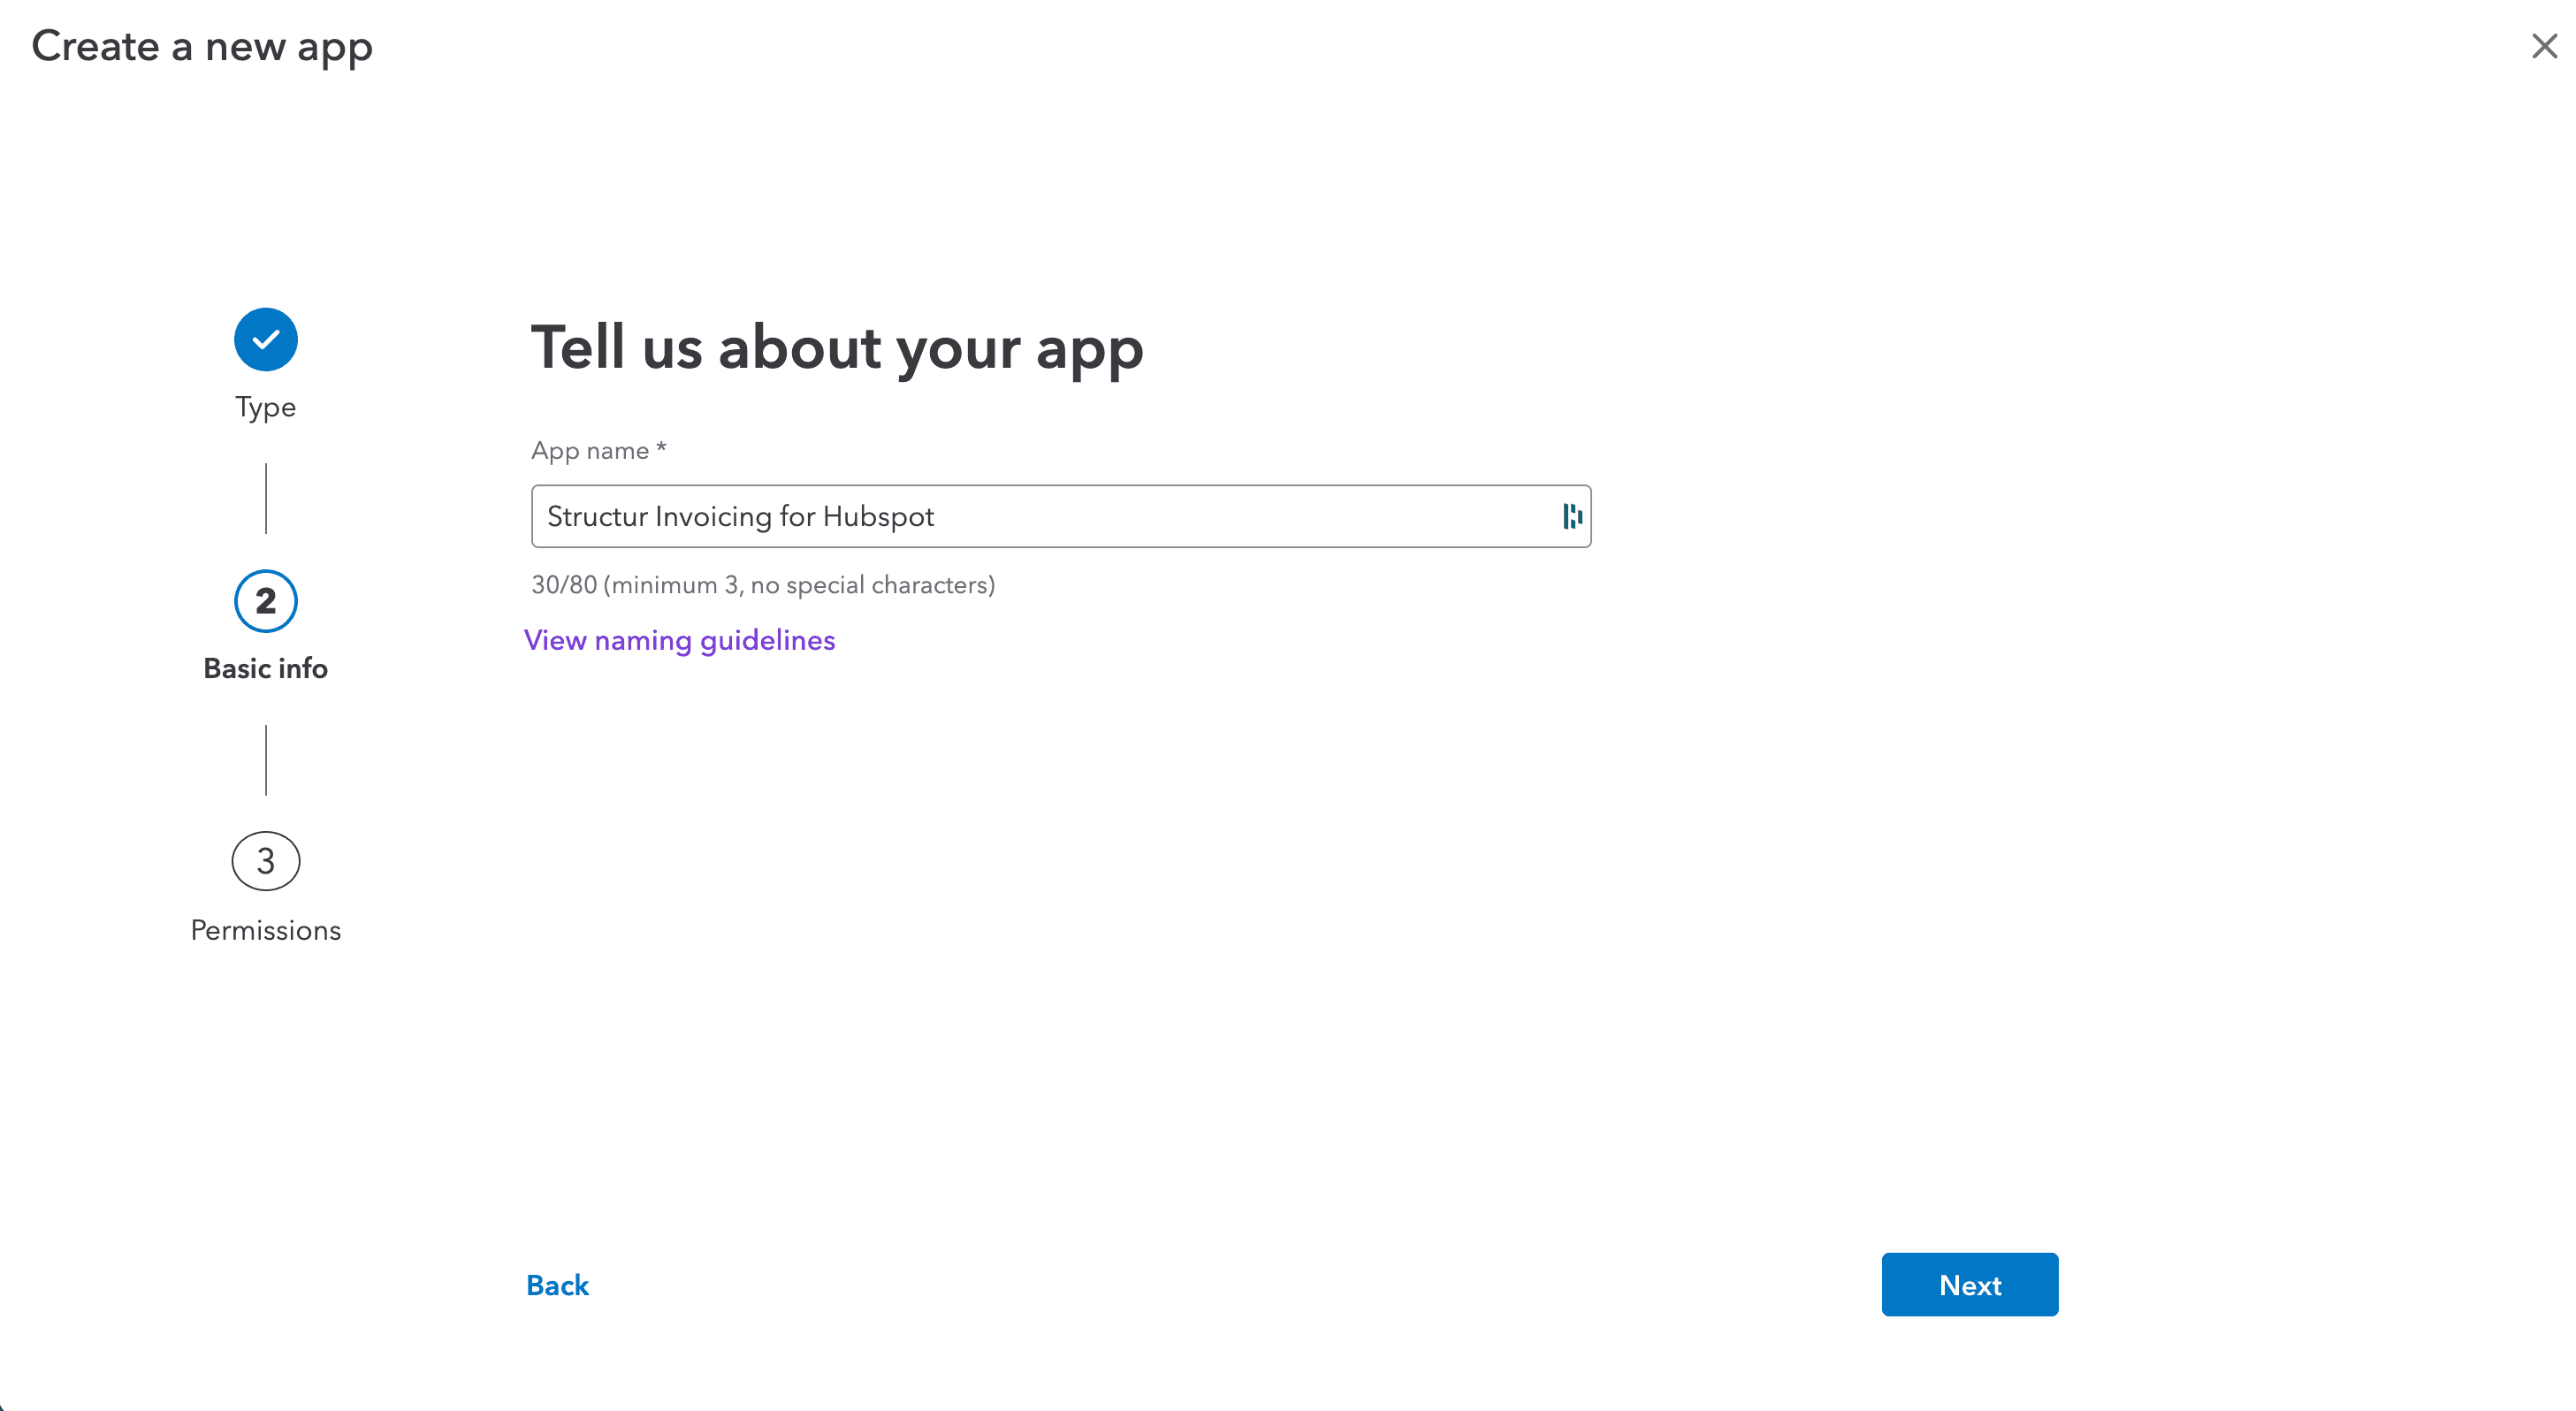Viewport: 2576px width, 1411px height.
Task: Go Back to the previous step
Action: 557,1285
